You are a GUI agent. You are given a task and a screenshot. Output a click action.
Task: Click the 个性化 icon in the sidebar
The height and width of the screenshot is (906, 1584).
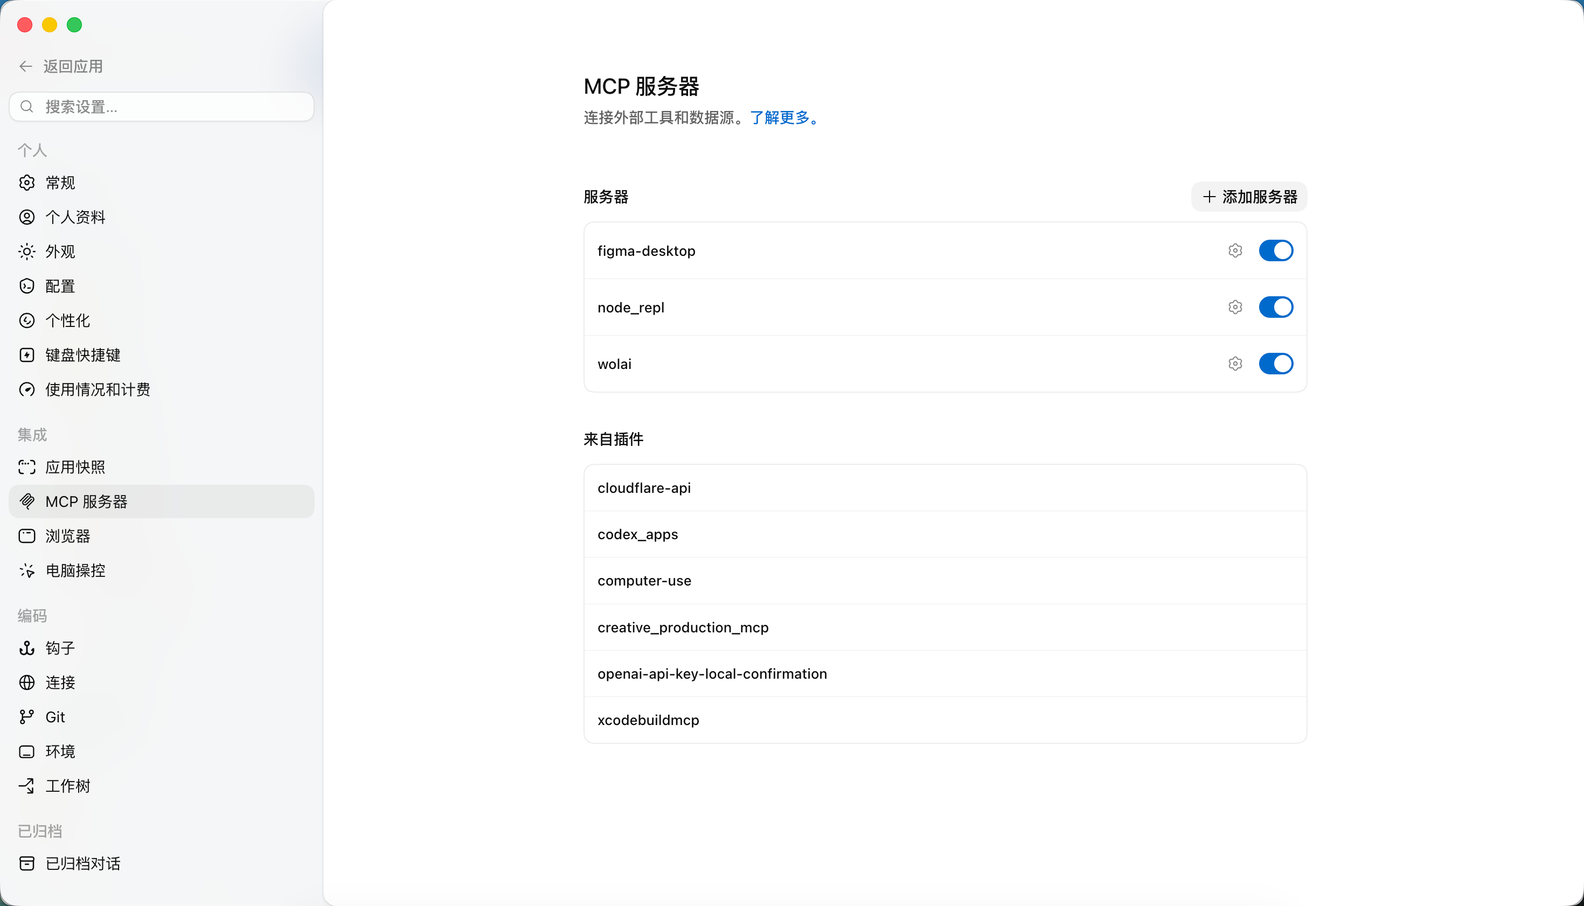[27, 321]
